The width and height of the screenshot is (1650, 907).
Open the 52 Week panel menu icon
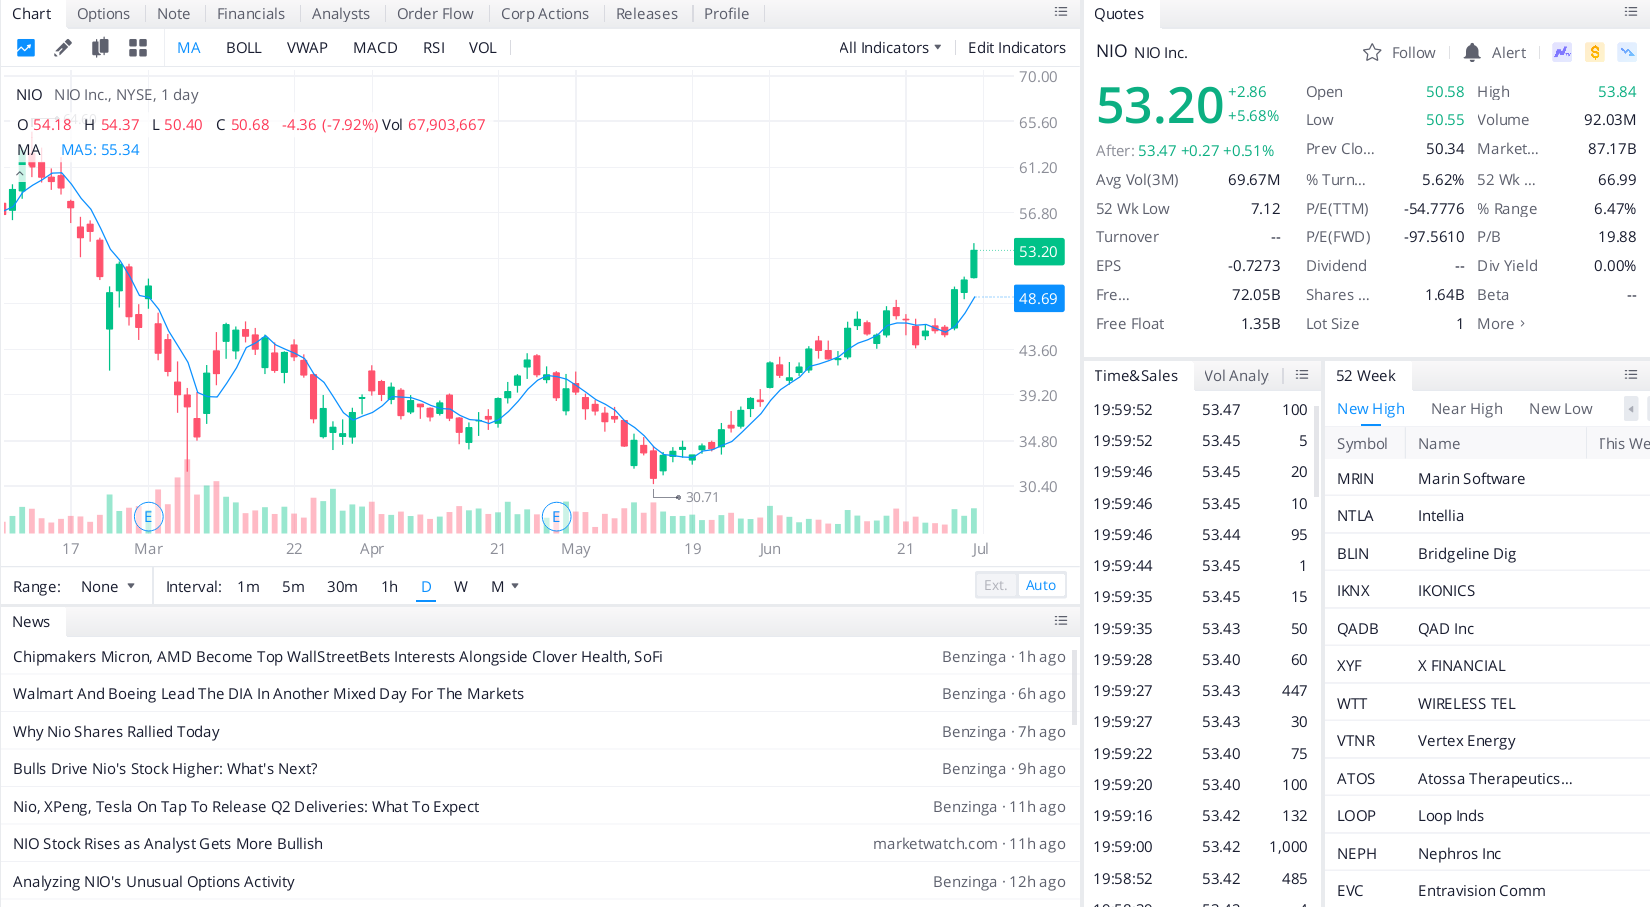pos(1631,375)
